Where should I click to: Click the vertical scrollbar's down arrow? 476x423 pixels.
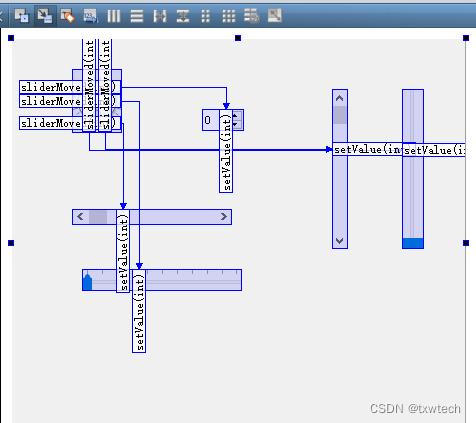[x=340, y=240]
